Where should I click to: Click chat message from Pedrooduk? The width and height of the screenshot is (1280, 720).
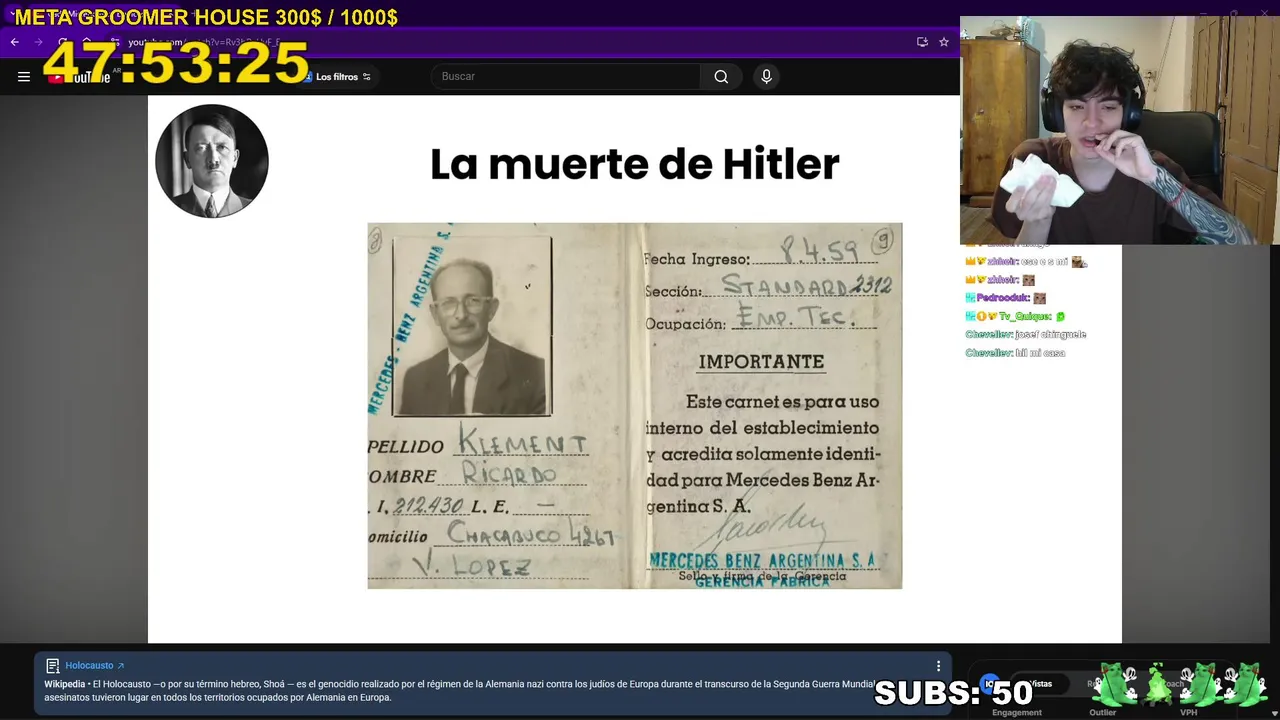tap(1006, 298)
